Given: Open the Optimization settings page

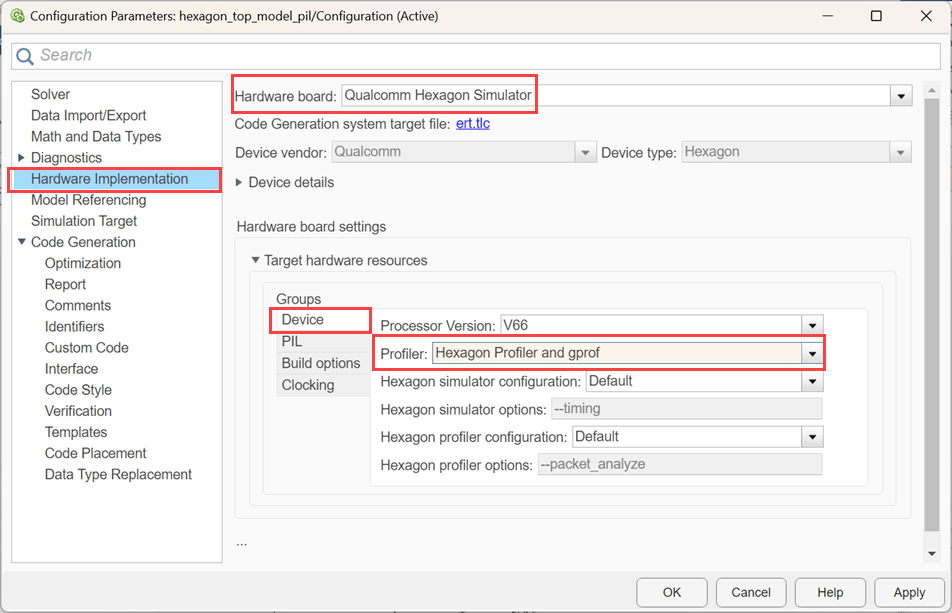Looking at the screenshot, I should pyautogui.click(x=83, y=263).
